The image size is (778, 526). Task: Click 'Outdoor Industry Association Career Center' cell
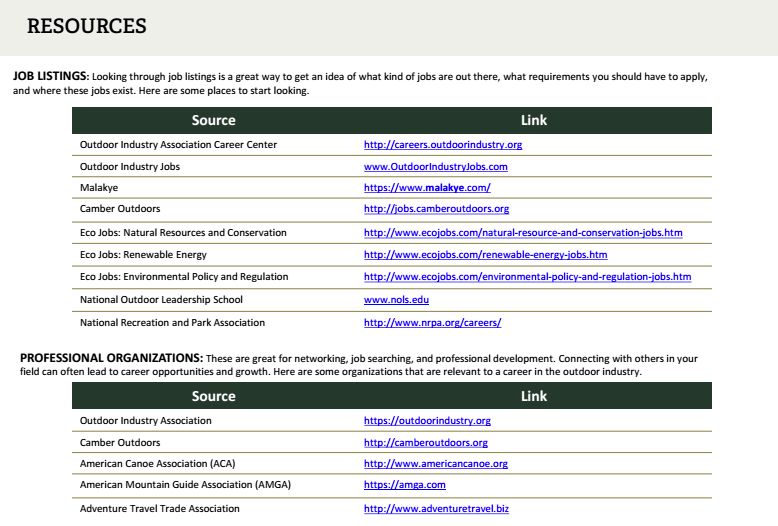pos(178,145)
